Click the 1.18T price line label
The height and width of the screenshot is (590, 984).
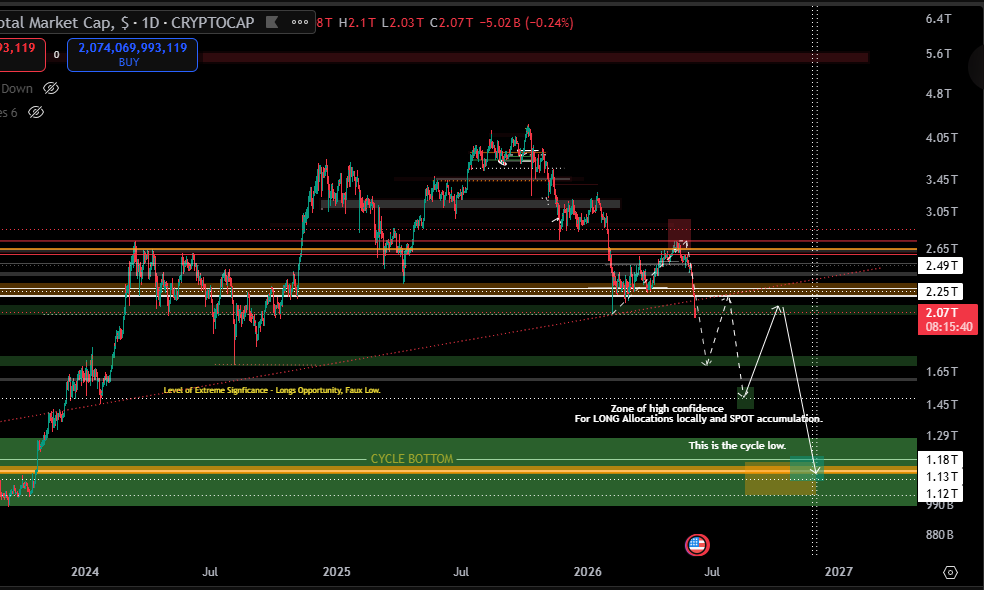[x=941, y=459]
